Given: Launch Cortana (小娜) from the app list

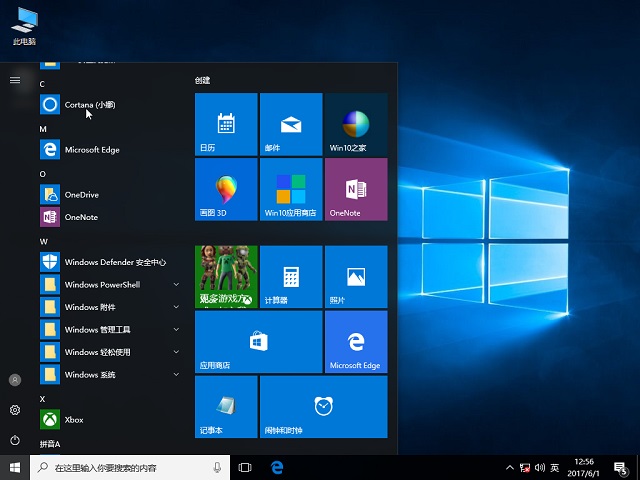Looking at the screenshot, I should 110,104.
